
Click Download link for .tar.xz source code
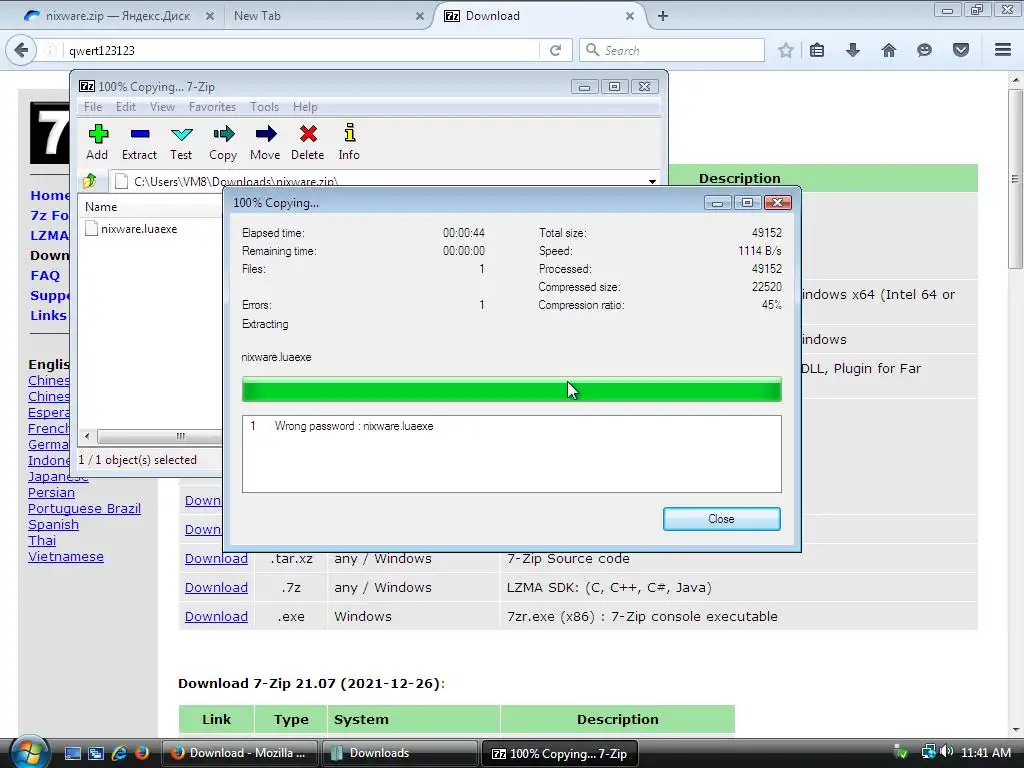pos(216,558)
